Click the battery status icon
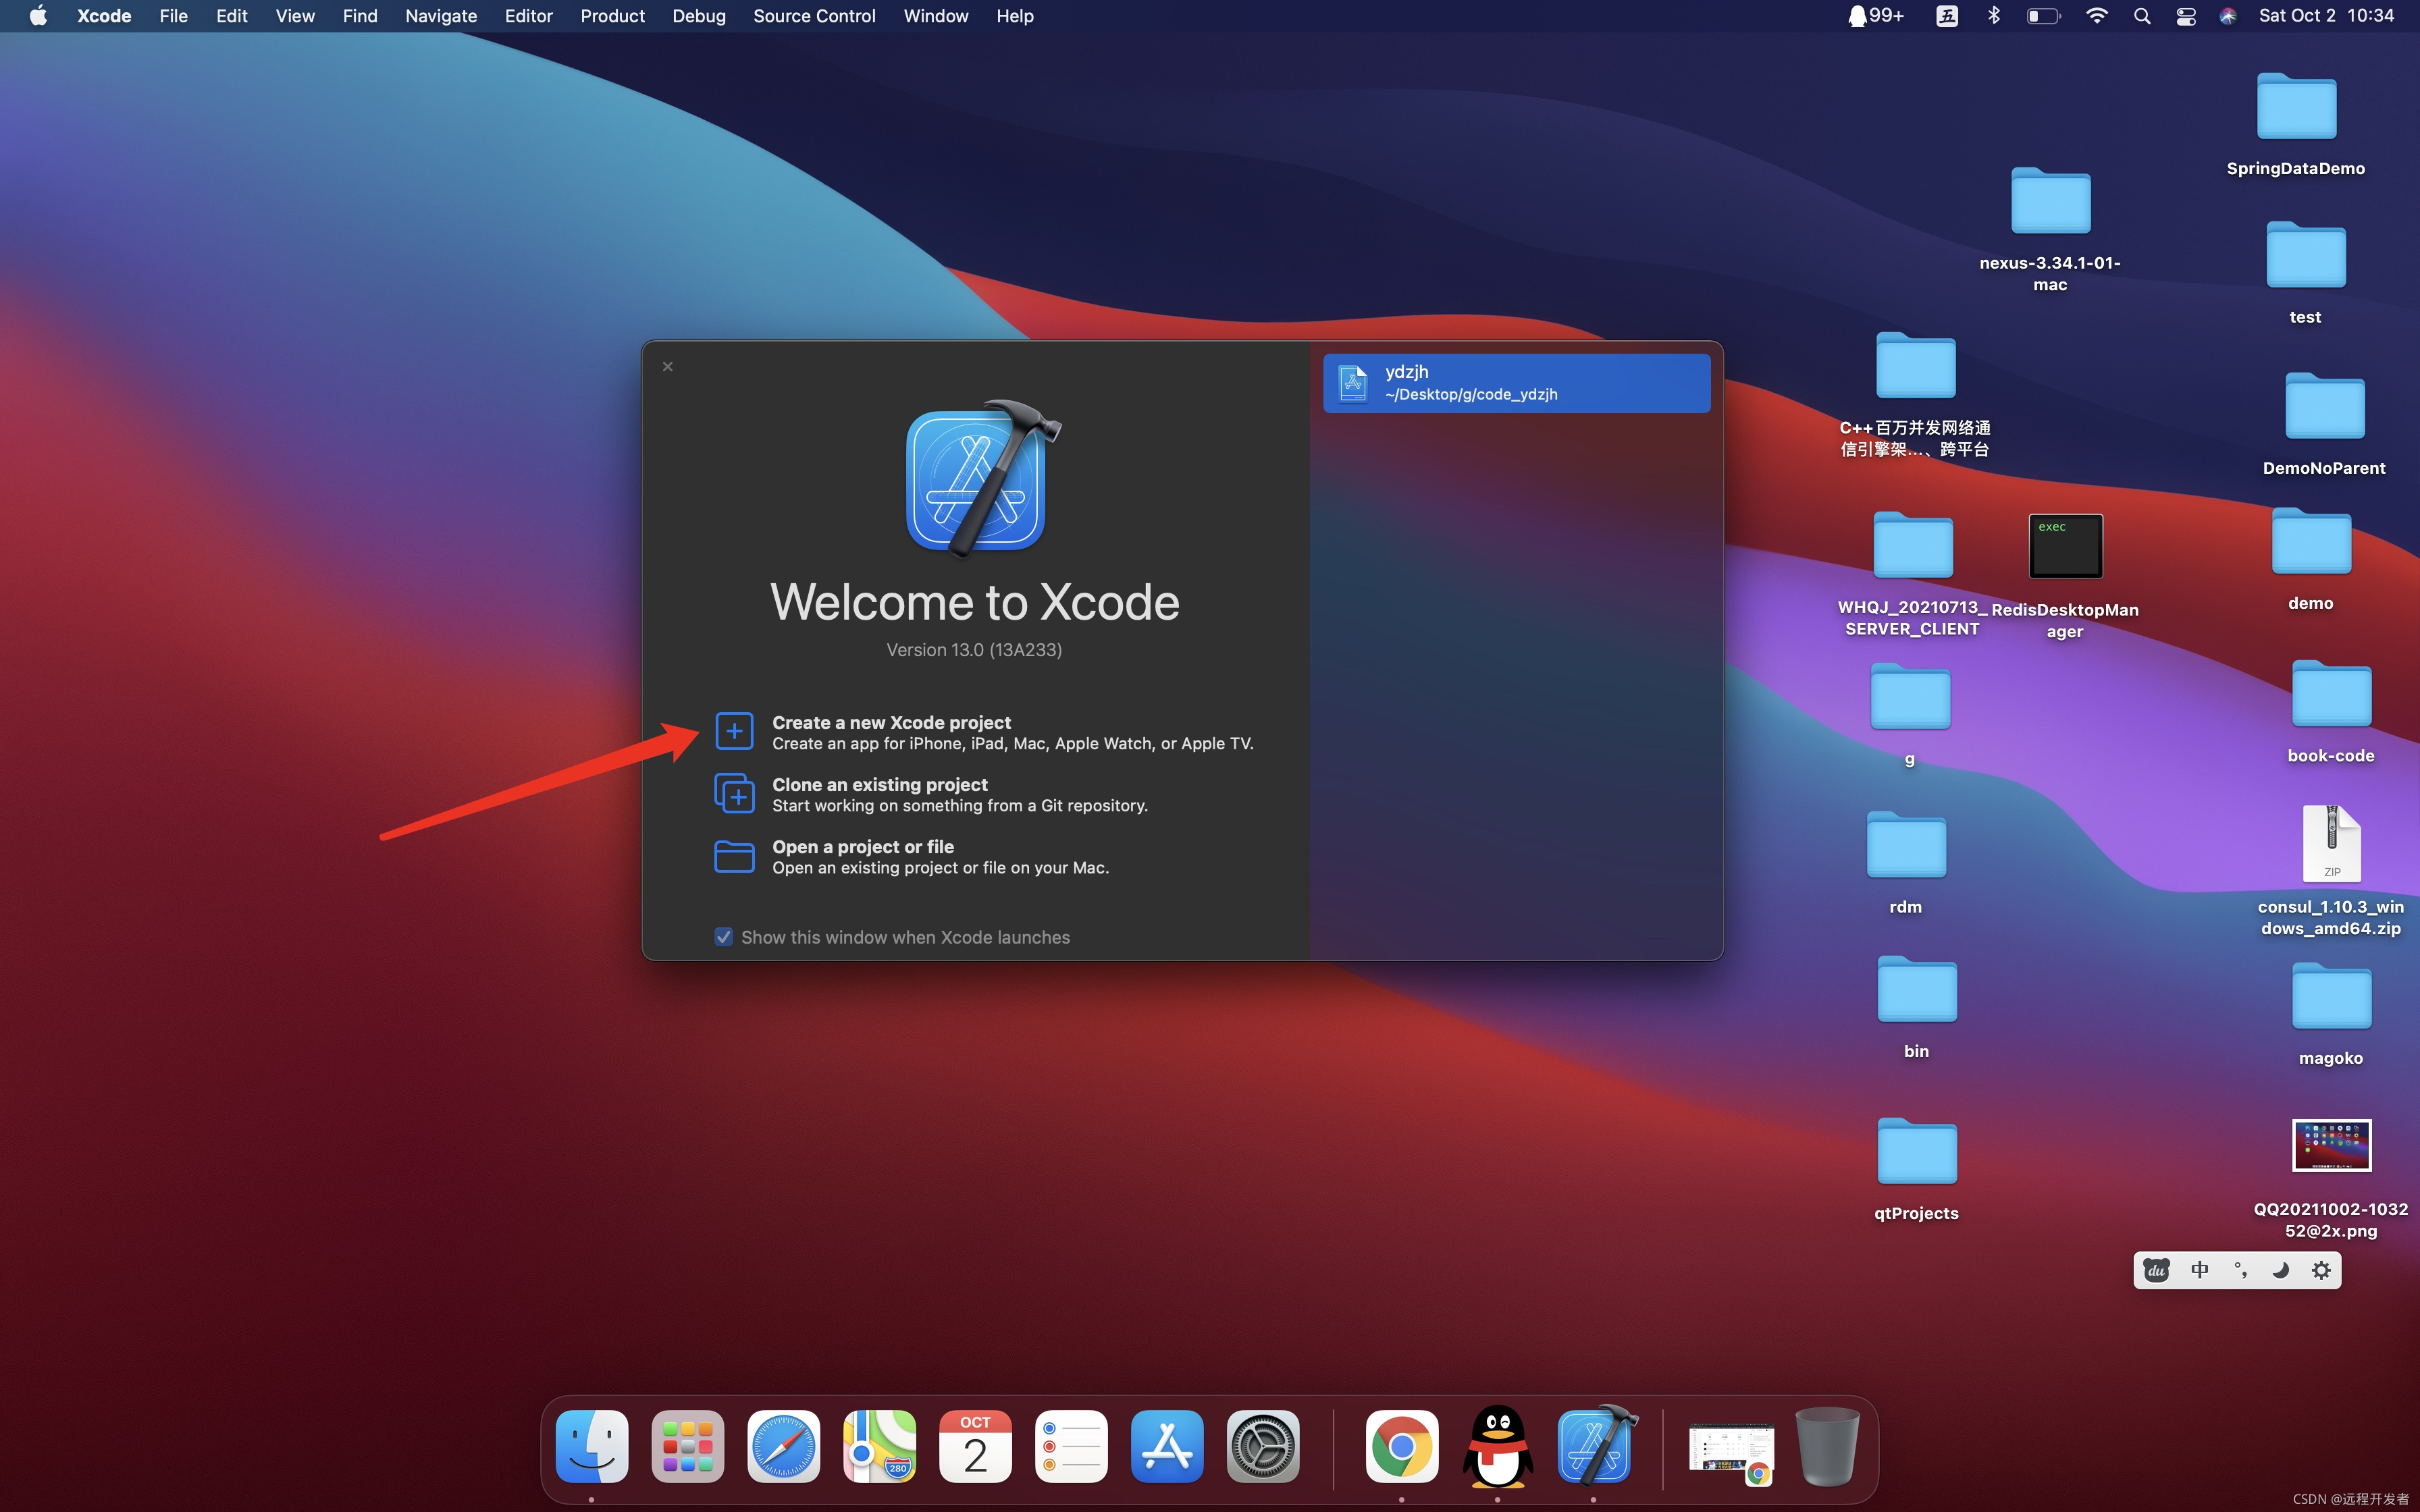The width and height of the screenshot is (2420, 1512). [x=2043, y=16]
